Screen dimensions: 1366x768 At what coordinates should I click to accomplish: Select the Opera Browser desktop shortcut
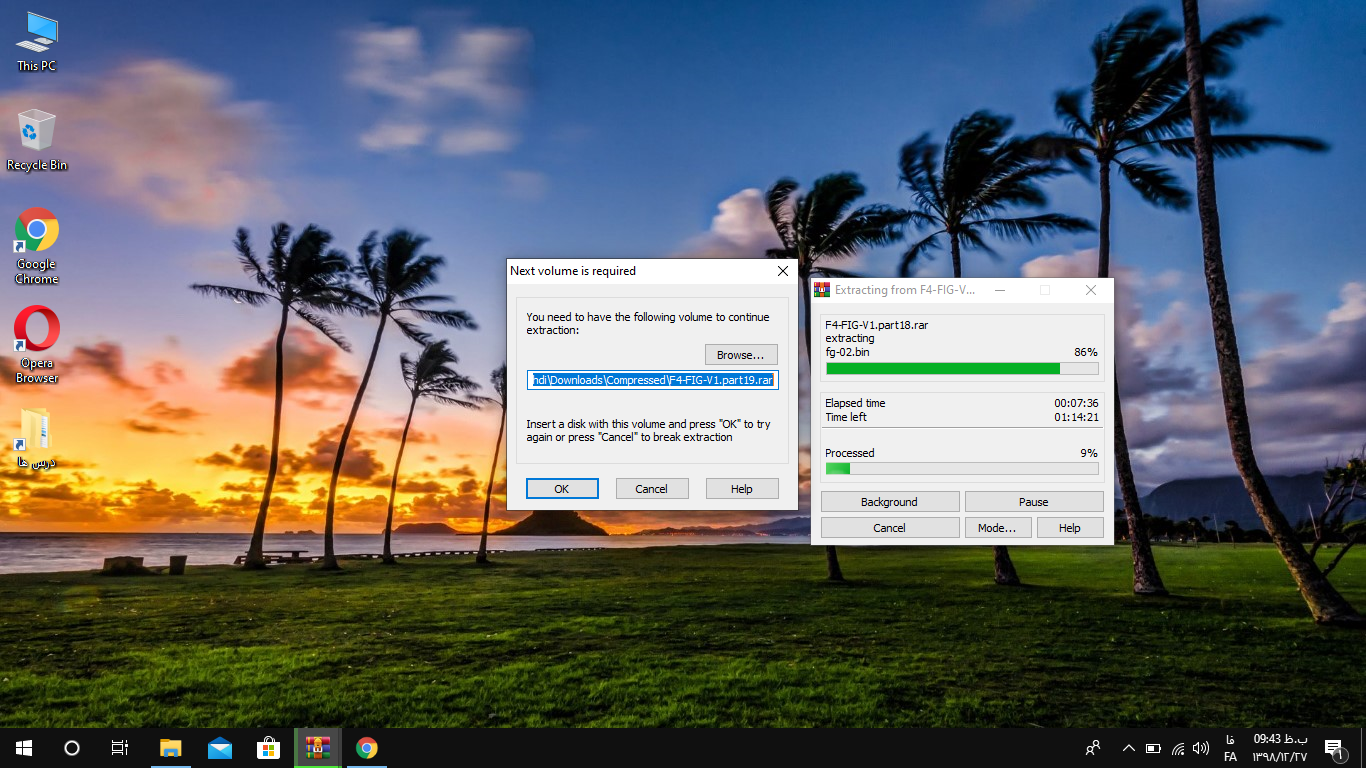pos(37,343)
